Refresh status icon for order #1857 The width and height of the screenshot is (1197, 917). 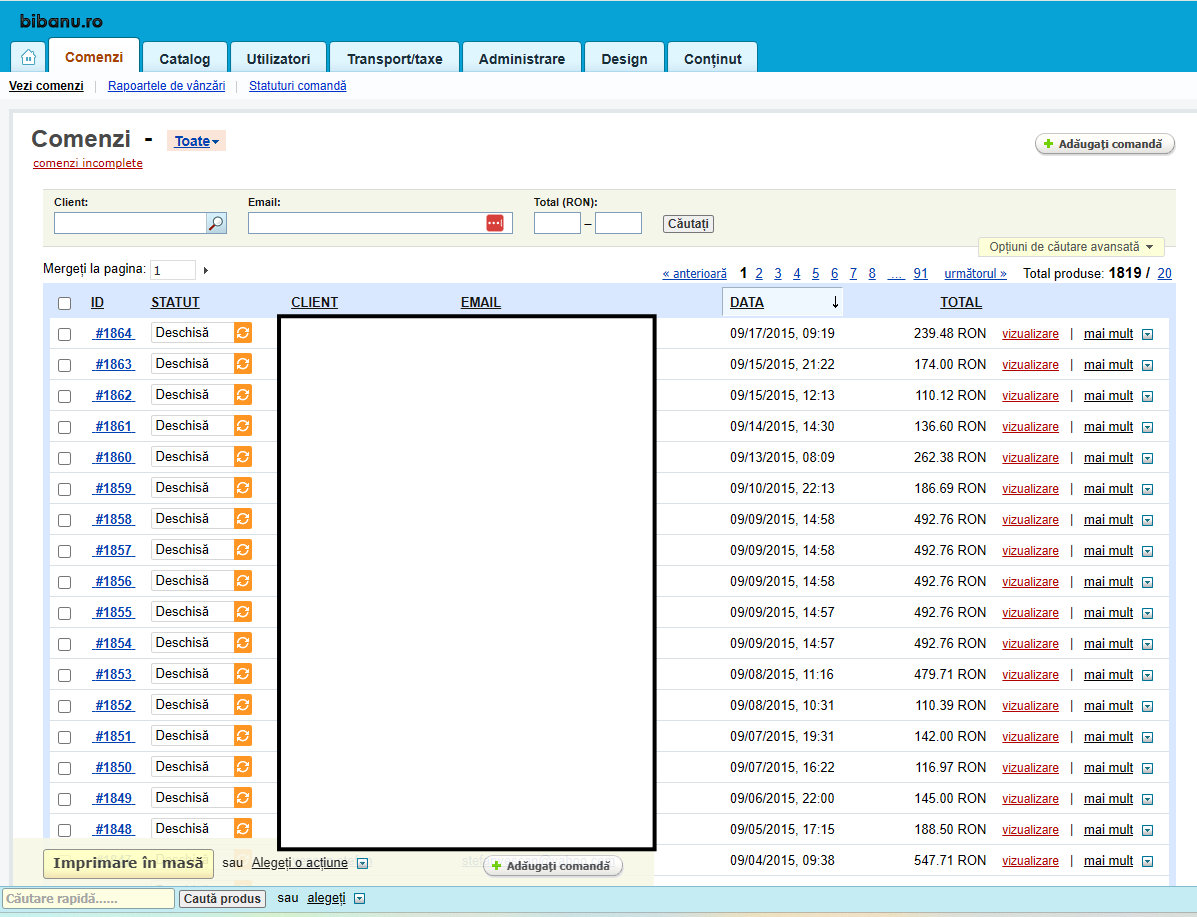[x=243, y=550]
